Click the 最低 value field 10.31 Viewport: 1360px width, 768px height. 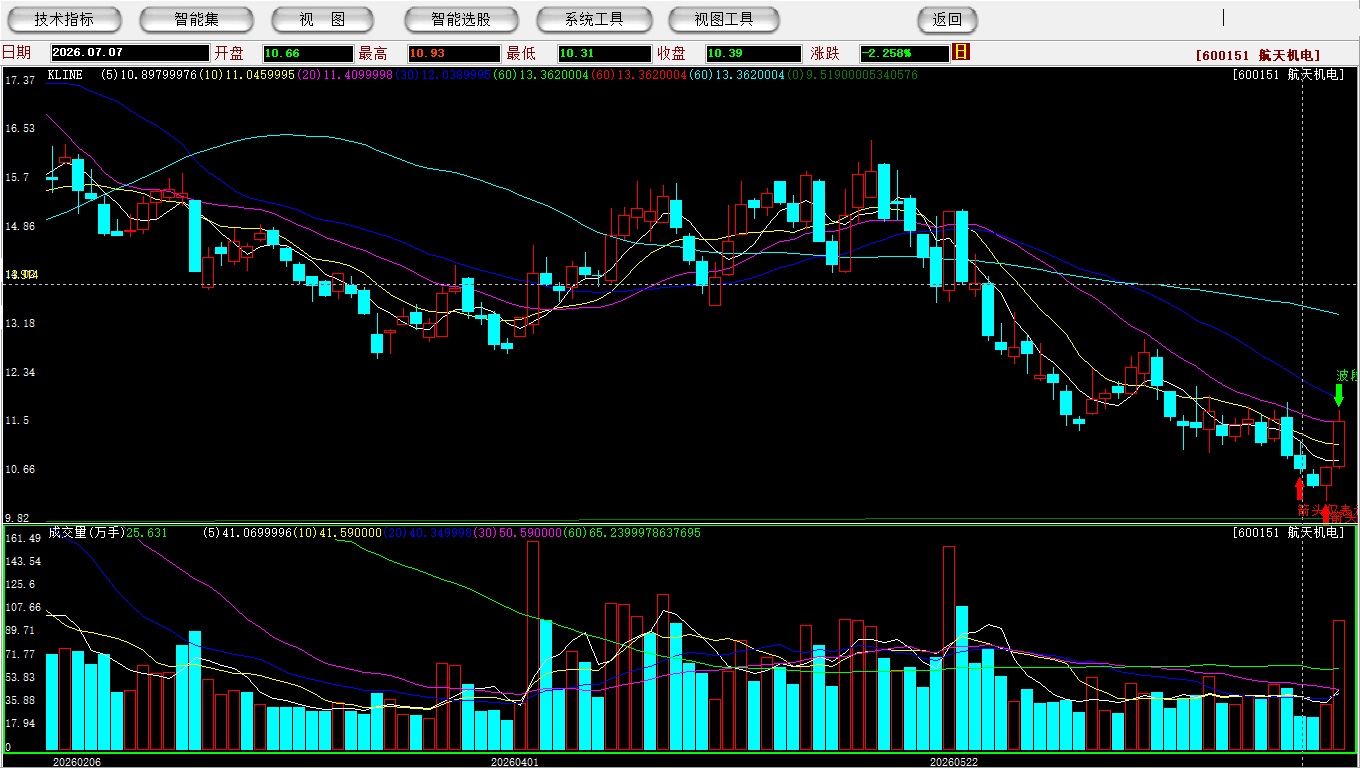click(604, 53)
